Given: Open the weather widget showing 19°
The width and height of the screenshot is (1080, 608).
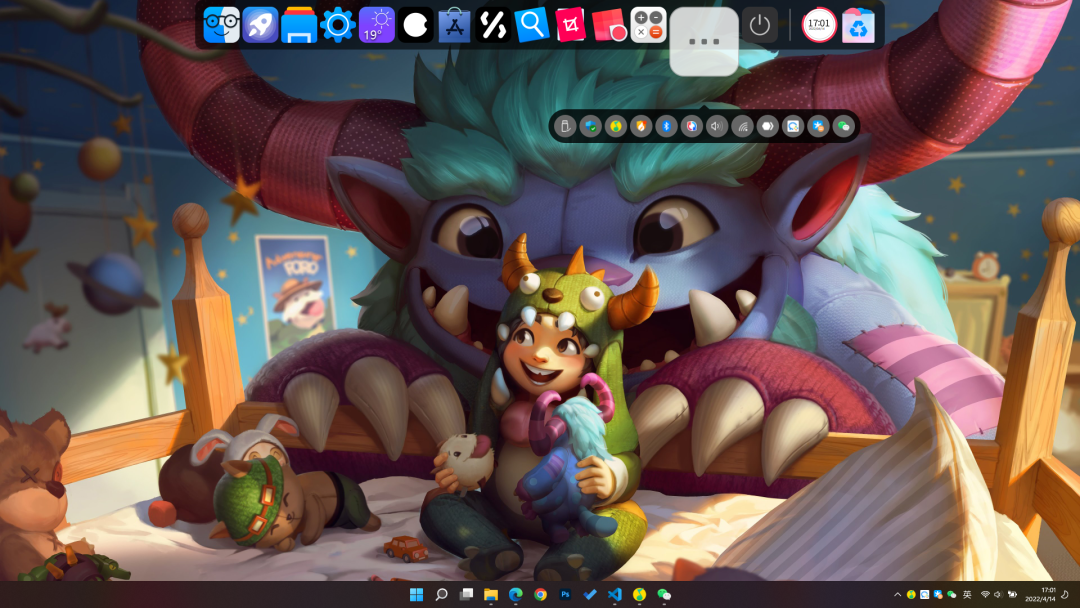Looking at the screenshot, I should tap(377, 25).
